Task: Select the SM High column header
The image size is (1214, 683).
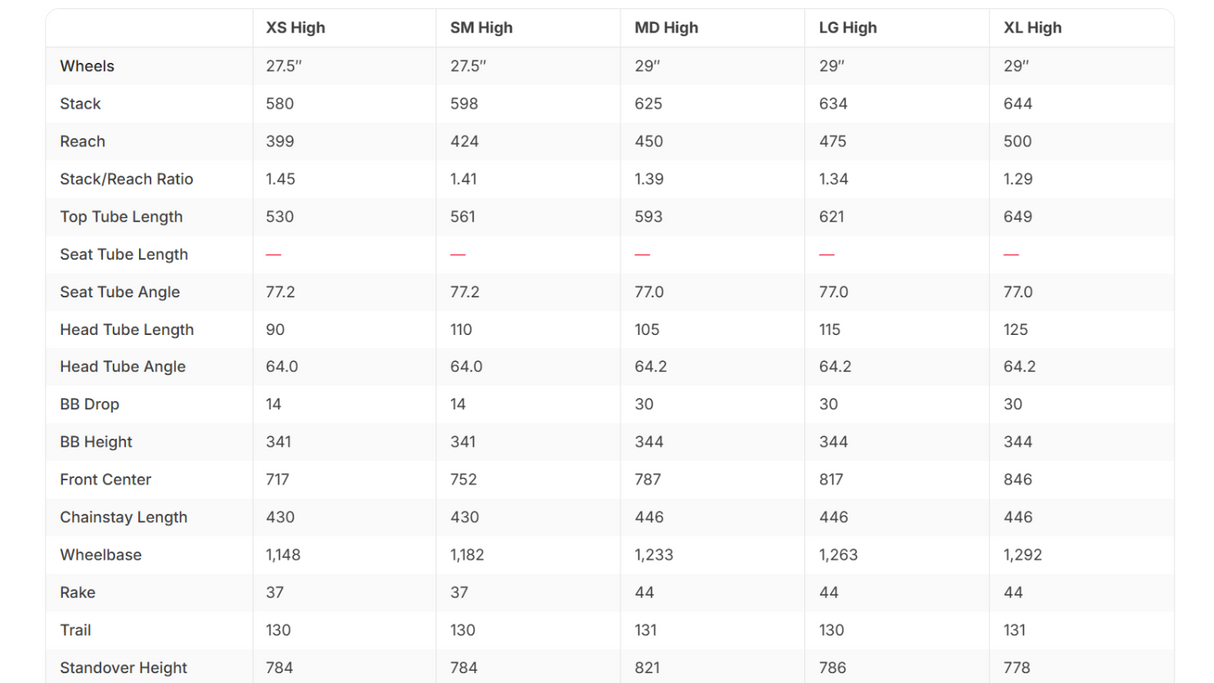Action: click(x=481, y=28)
